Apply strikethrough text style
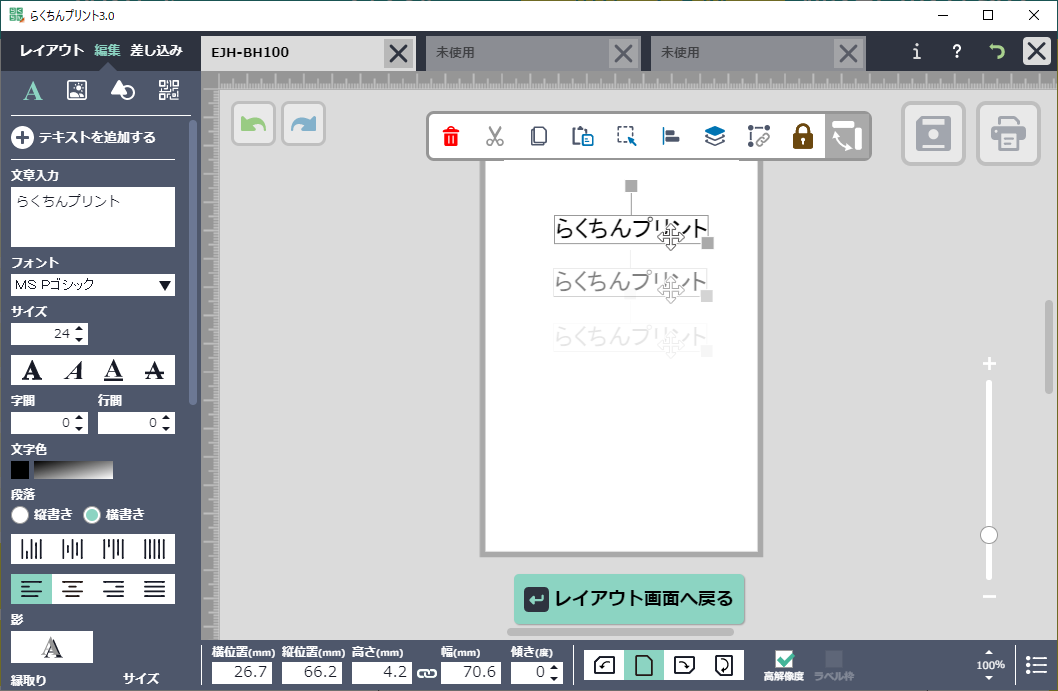The image size is (1058, 691). 155,370
